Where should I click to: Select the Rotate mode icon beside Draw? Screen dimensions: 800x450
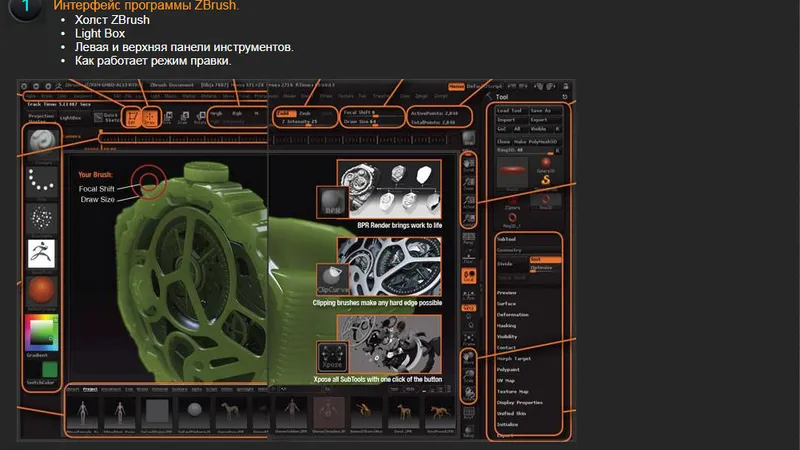click(x=201, y=118)
